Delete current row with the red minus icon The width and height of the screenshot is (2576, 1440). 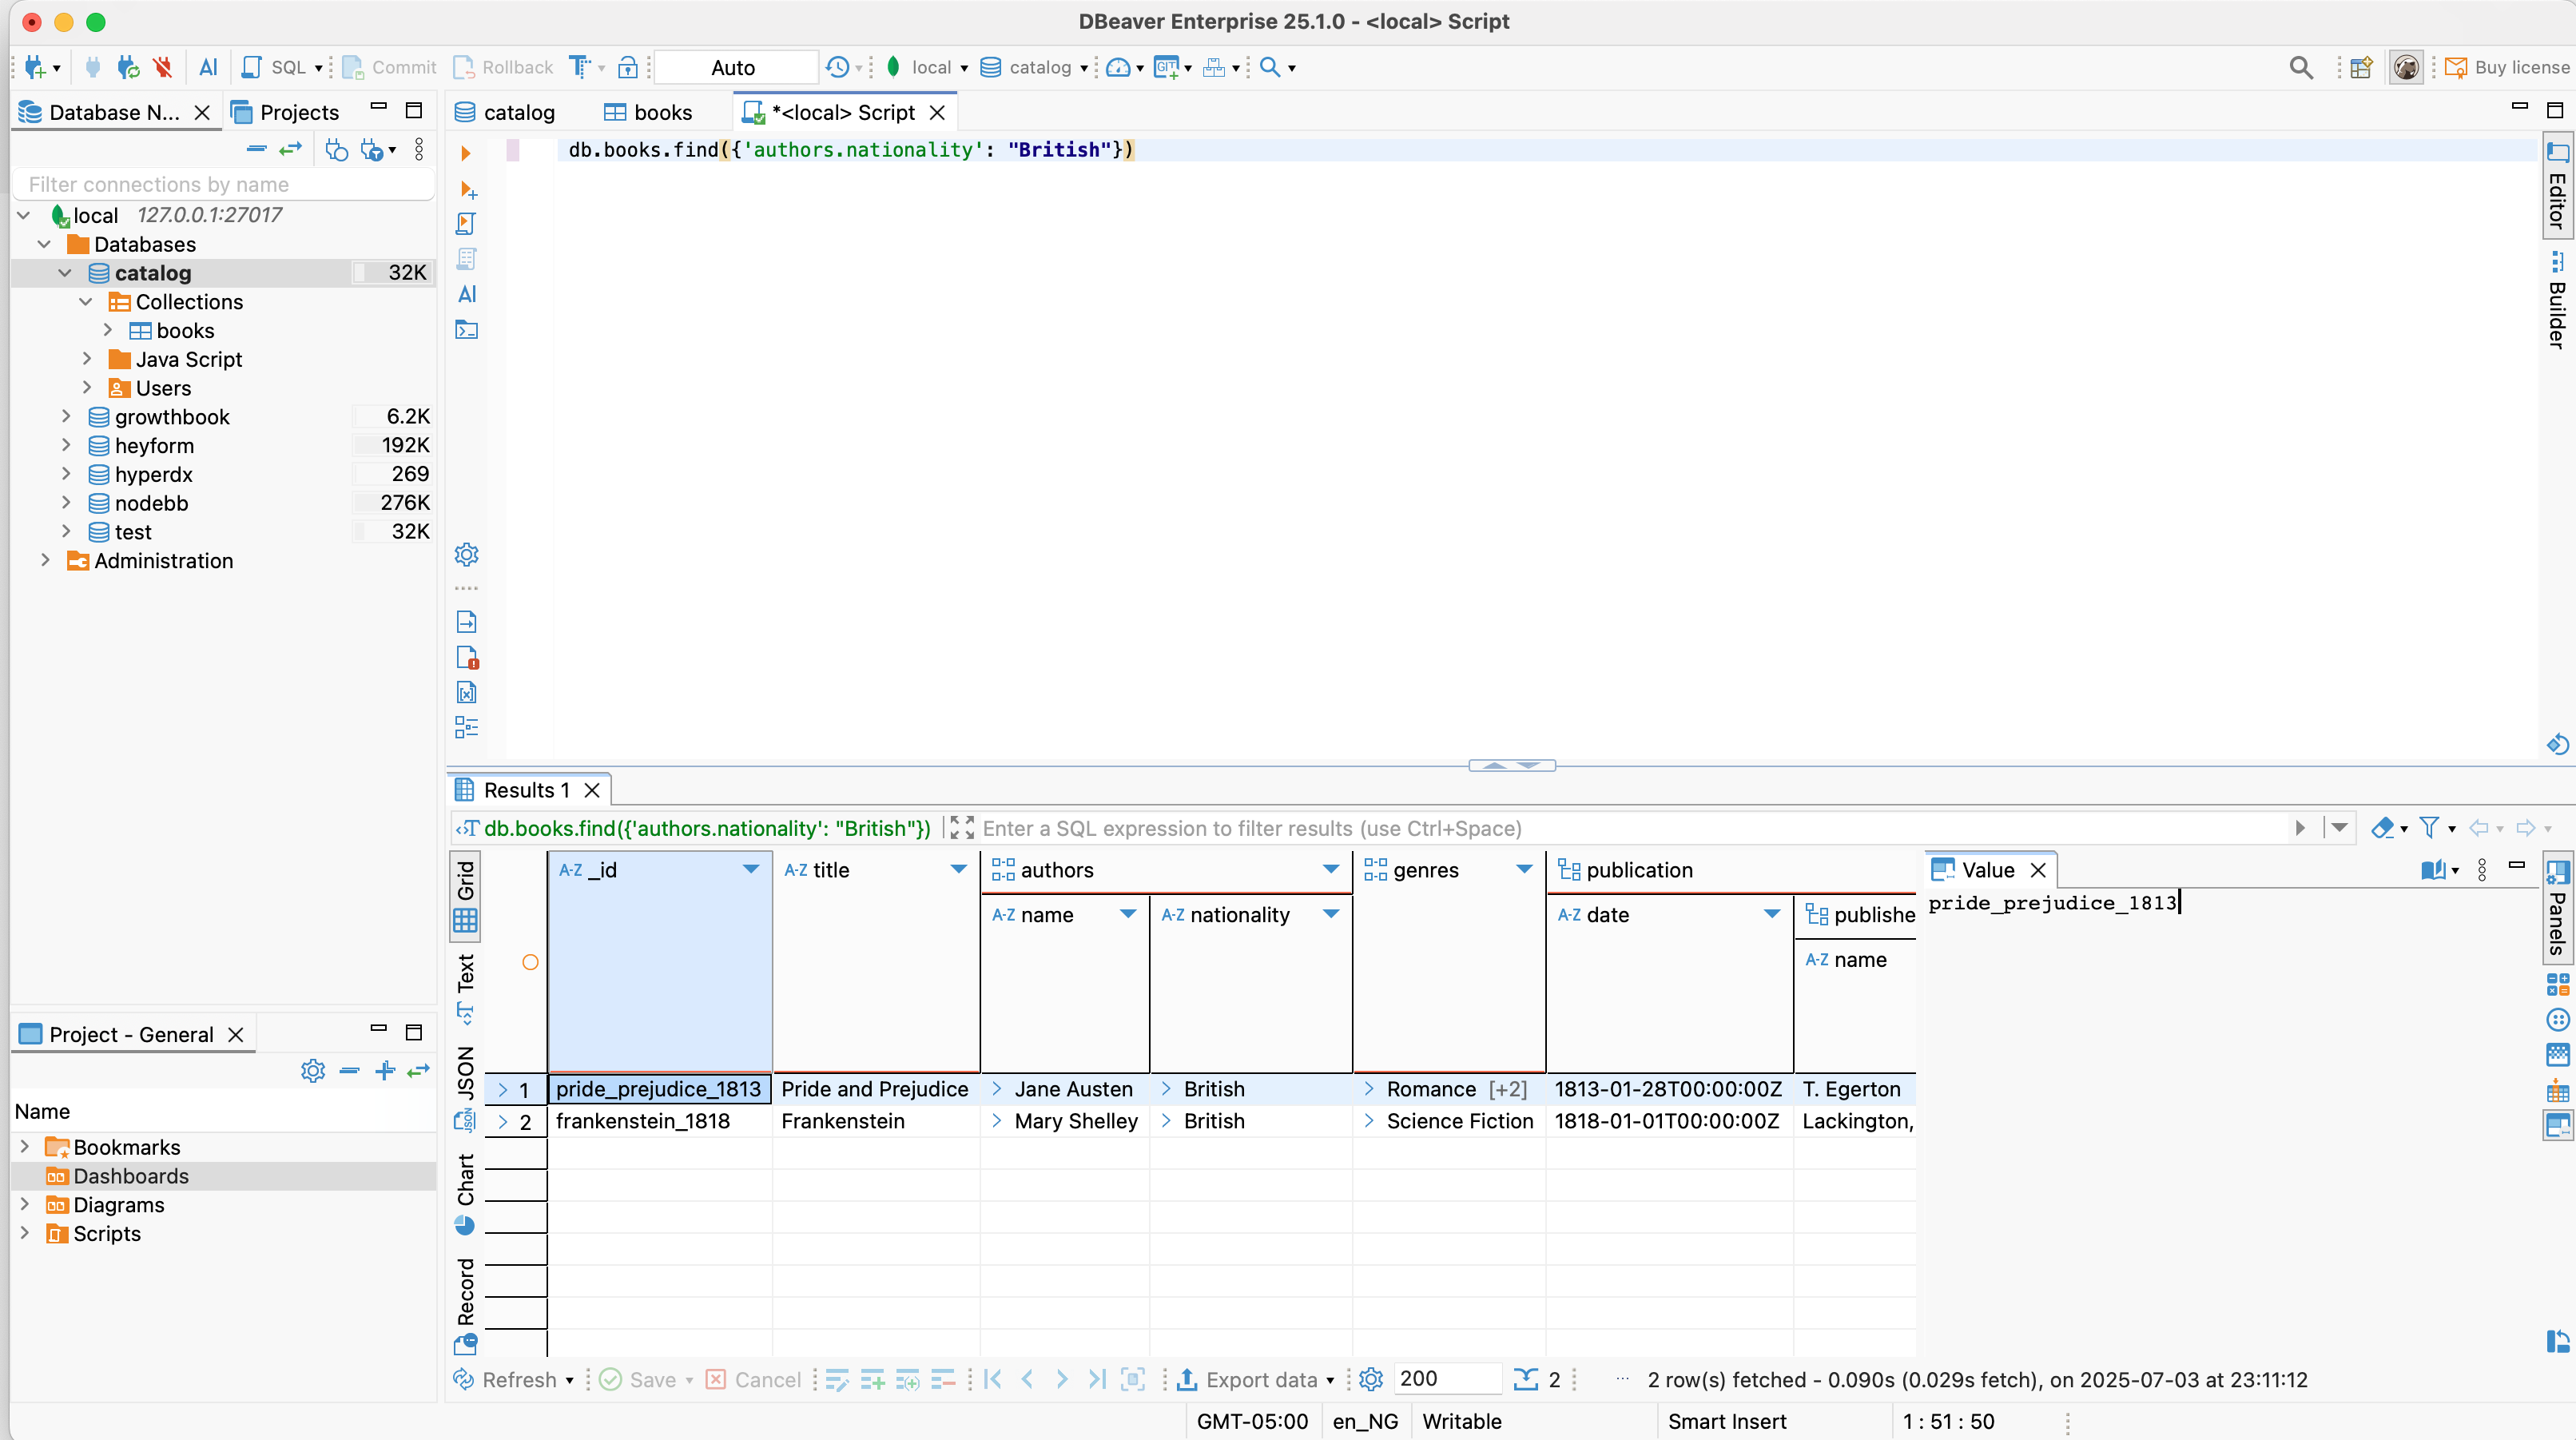coord(943,1379)
